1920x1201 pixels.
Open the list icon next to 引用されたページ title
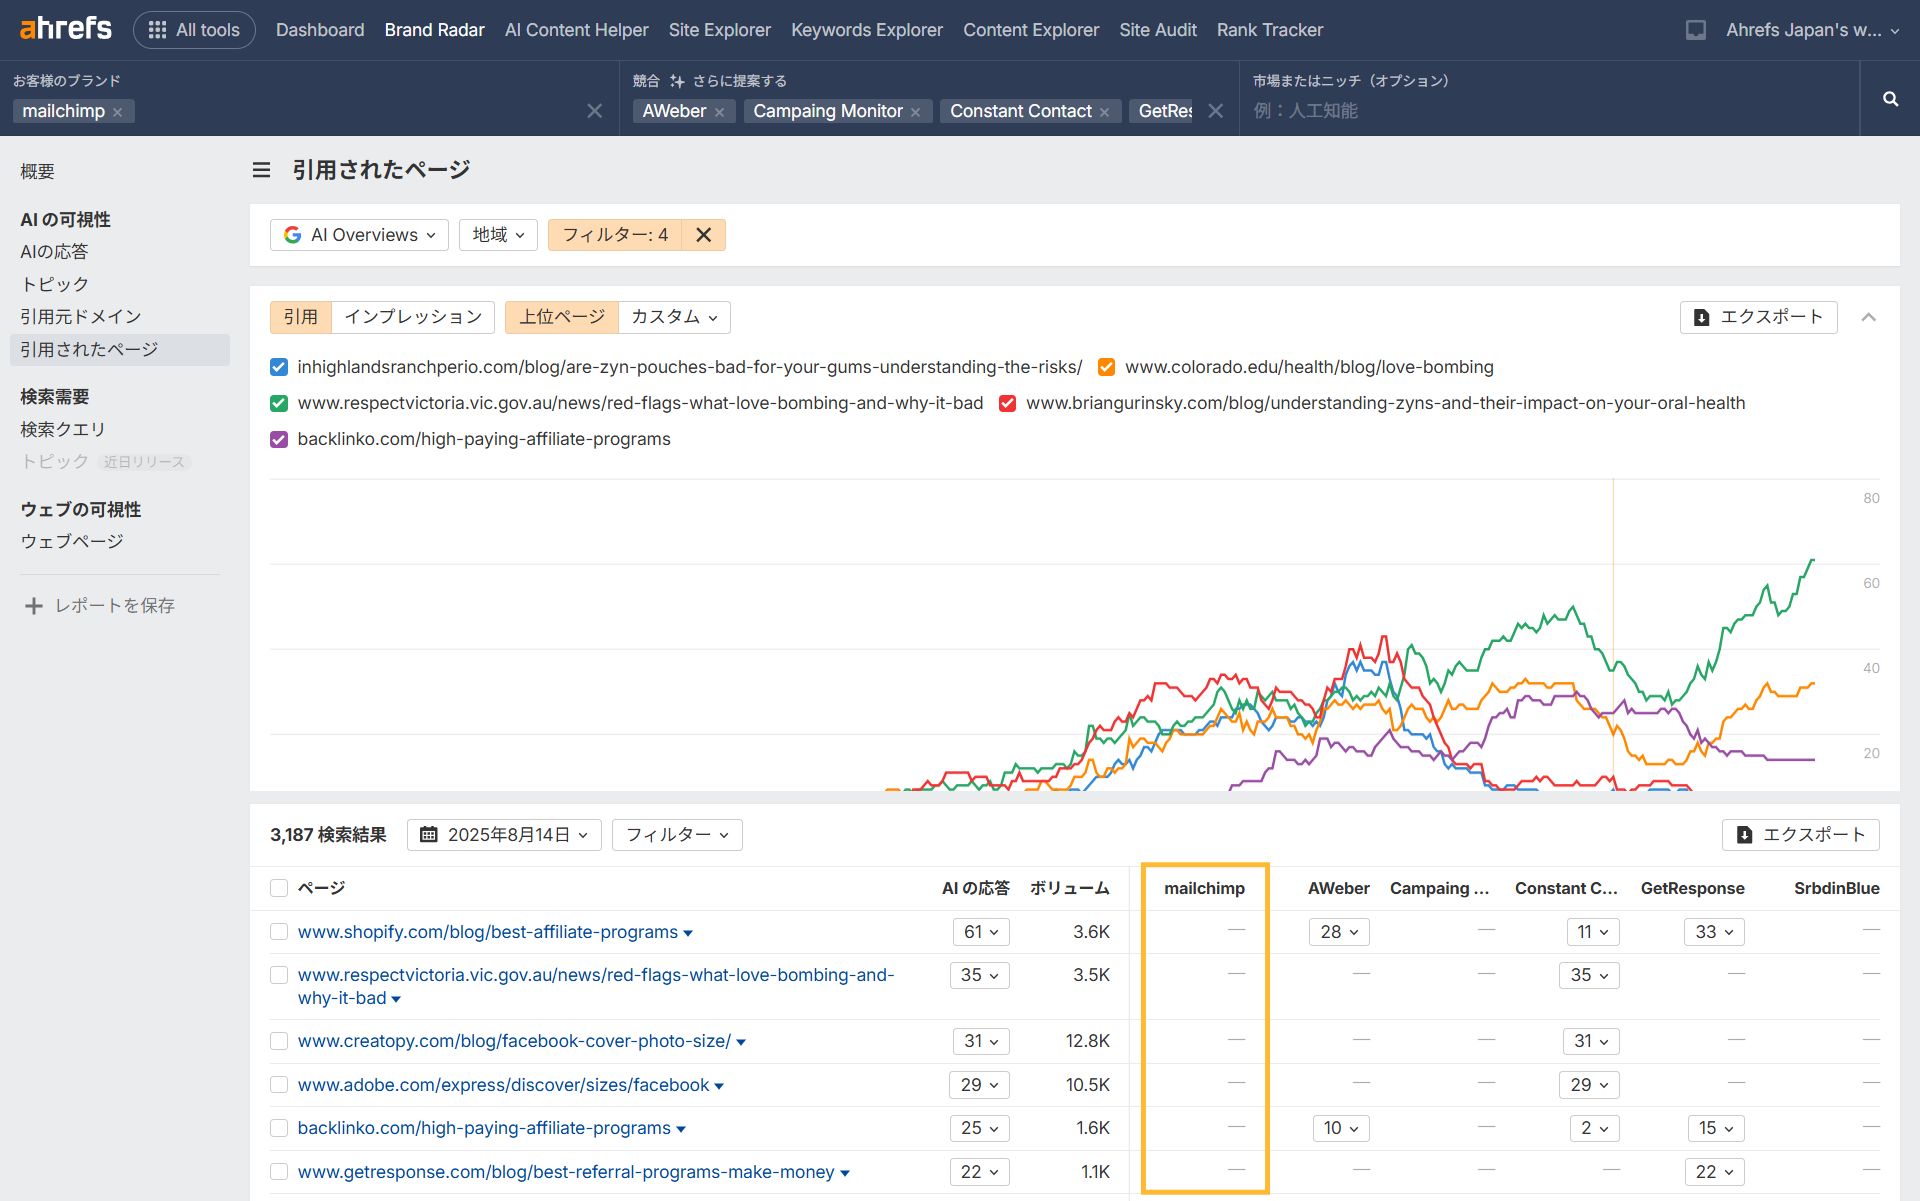[260, 170]
